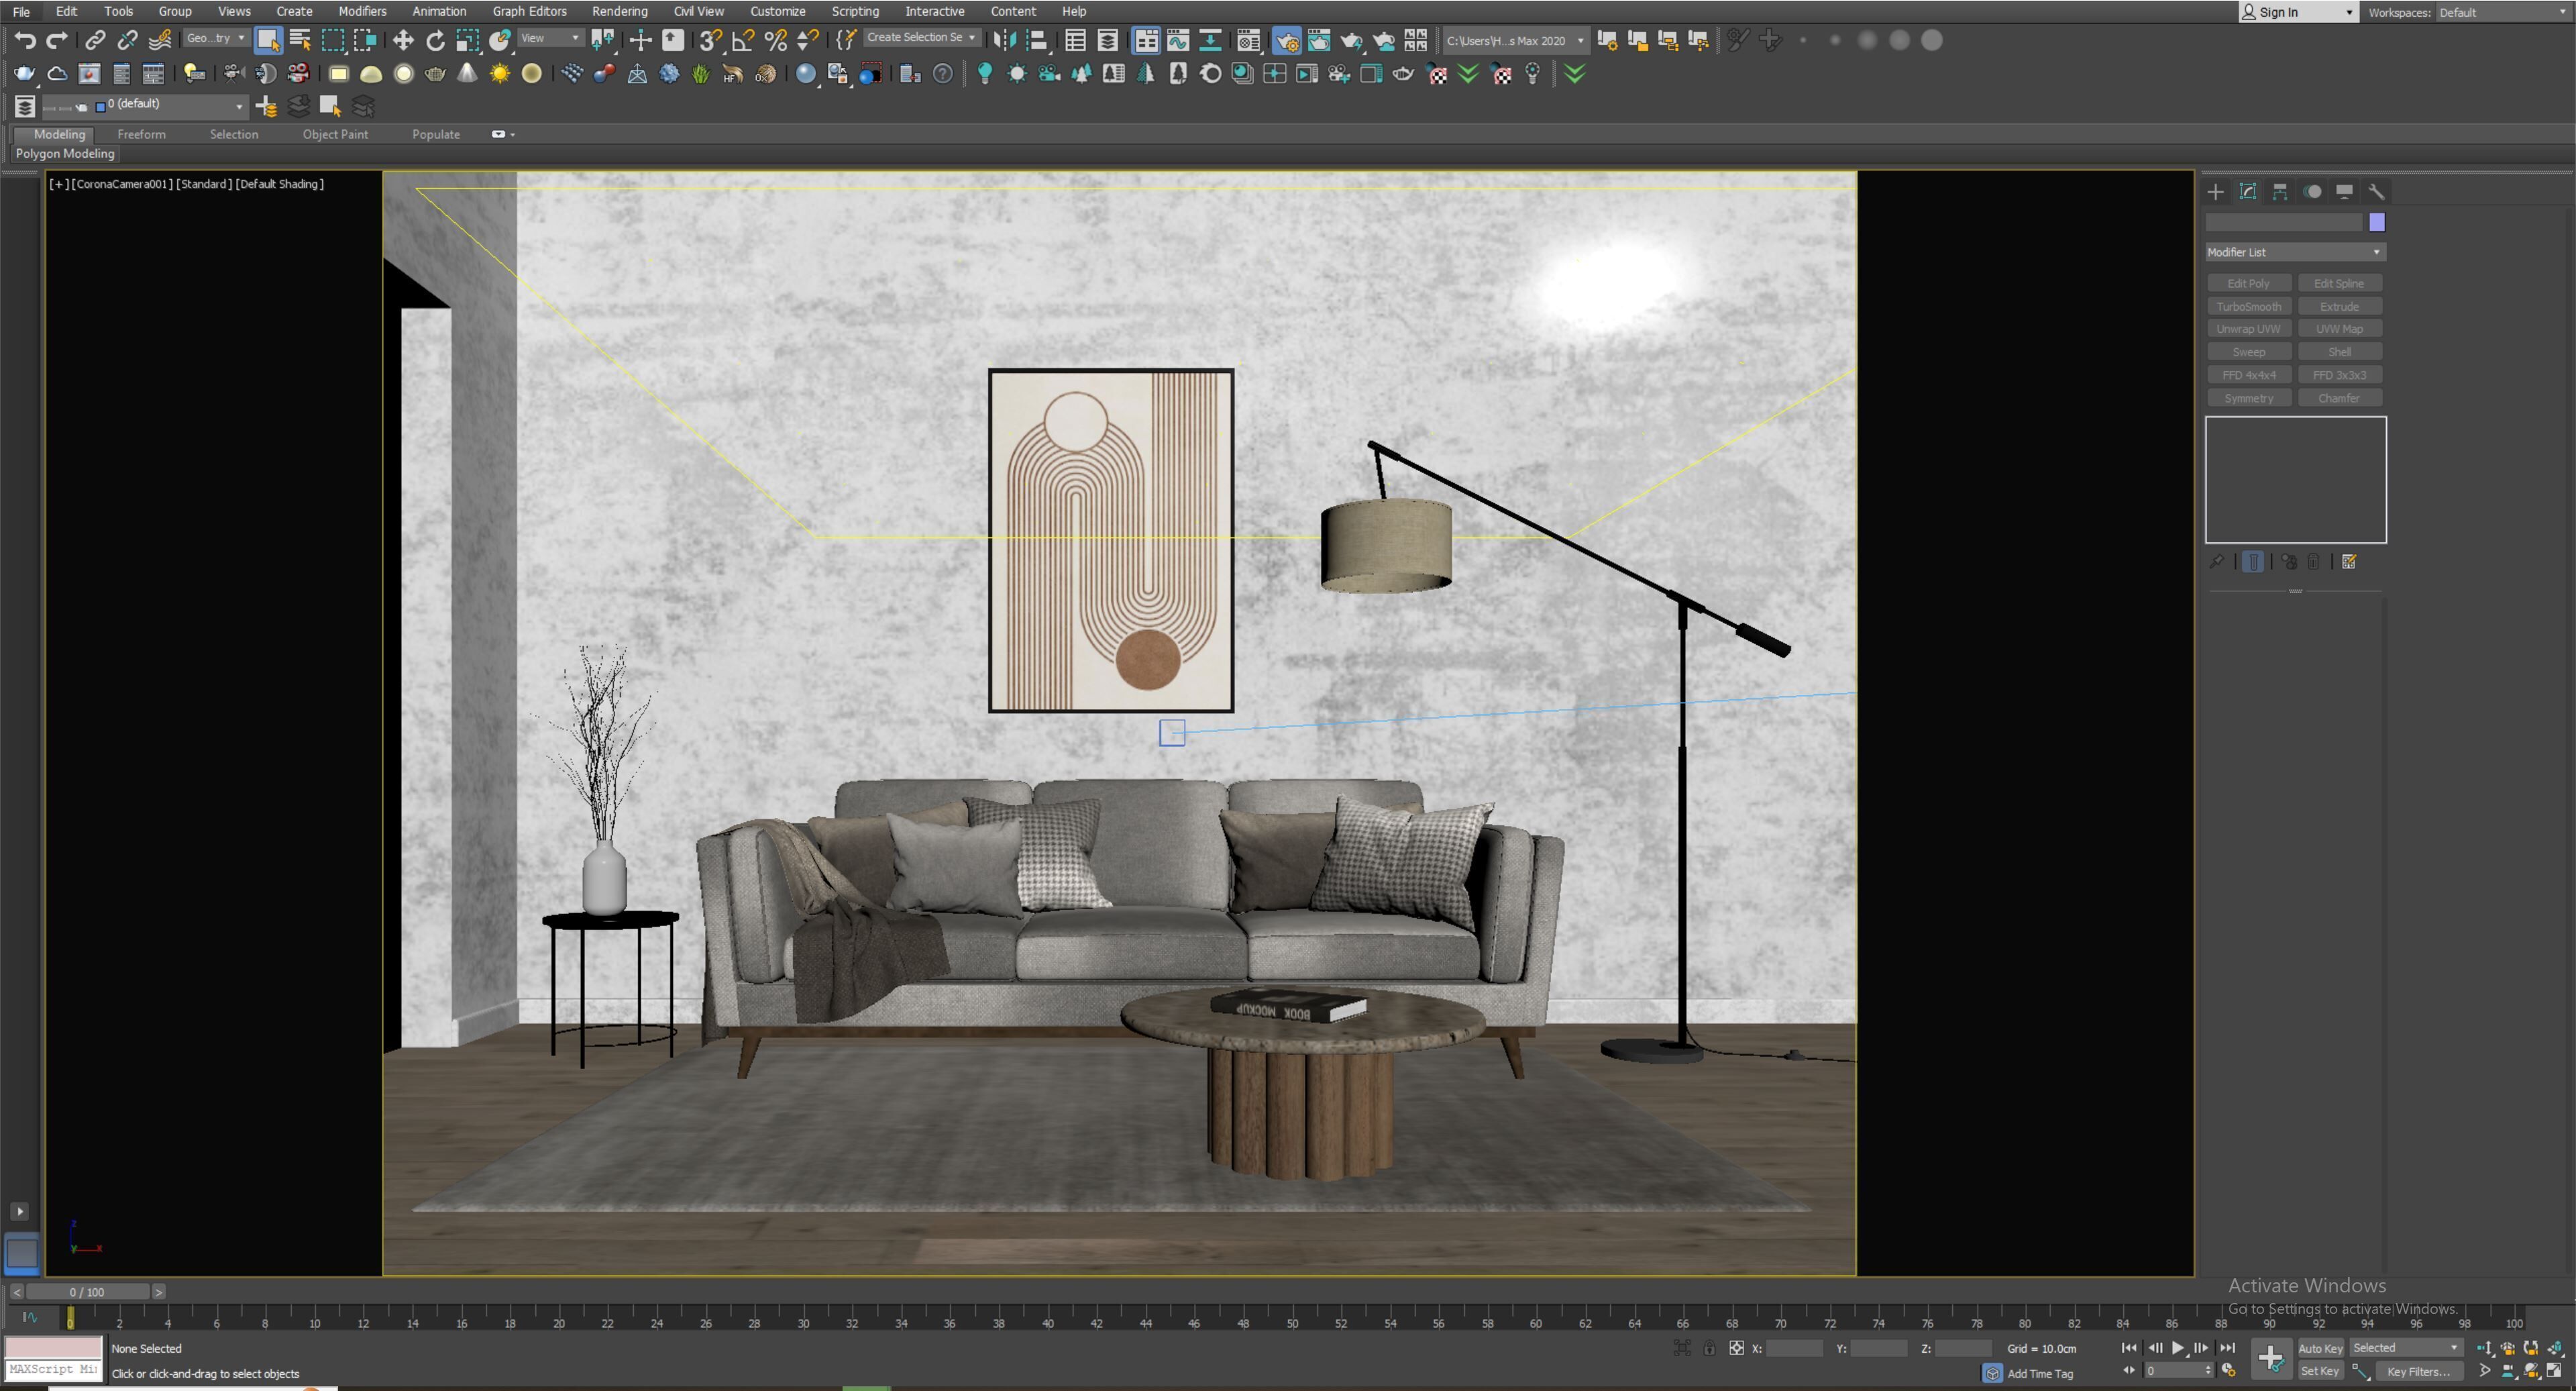This screenshot has height=1391, width=2576.
Task: Click the Time Configuration icon
Action: pyautogui.click(x=2228, y=1371)
